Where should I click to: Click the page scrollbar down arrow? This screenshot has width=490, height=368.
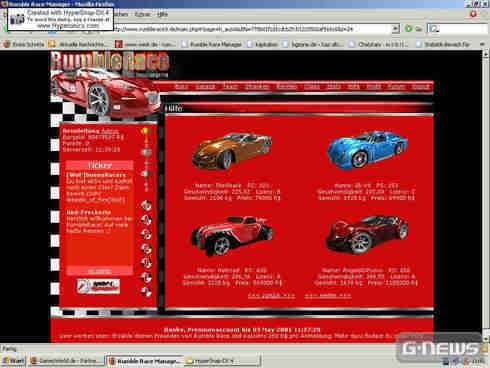[486, 339]
